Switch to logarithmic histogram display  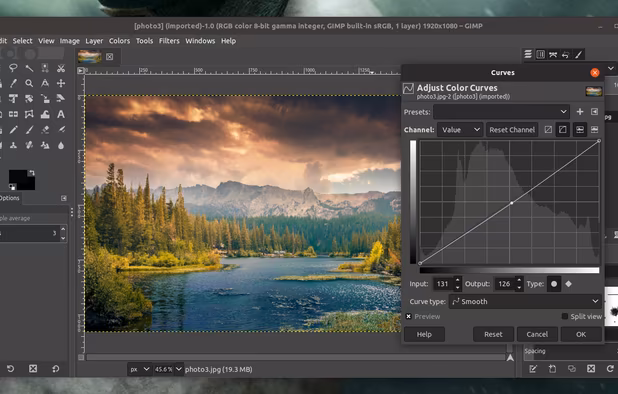(594, 130)
